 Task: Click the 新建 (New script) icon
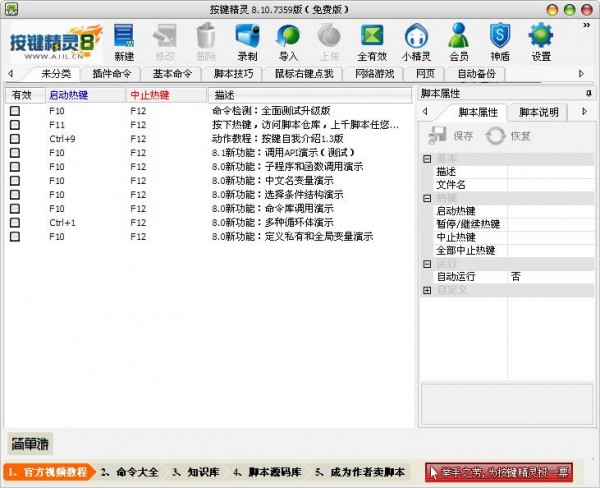(x=124, y=42)
